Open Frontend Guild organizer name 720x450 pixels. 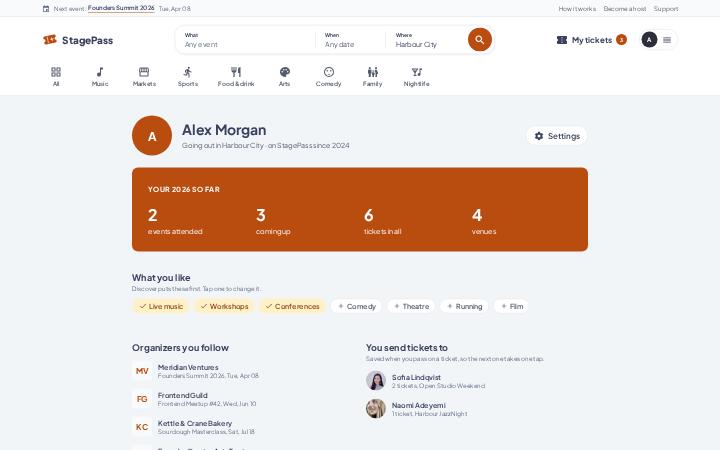[x=182, y=395]
